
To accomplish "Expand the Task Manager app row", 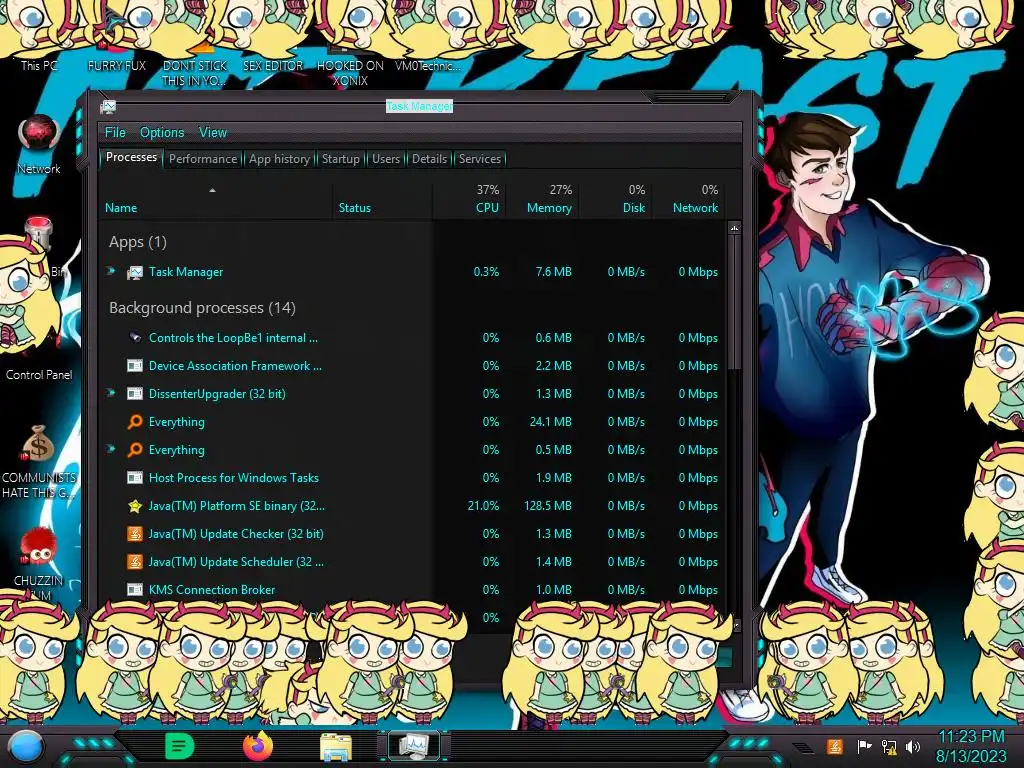I will coord(111,271).
